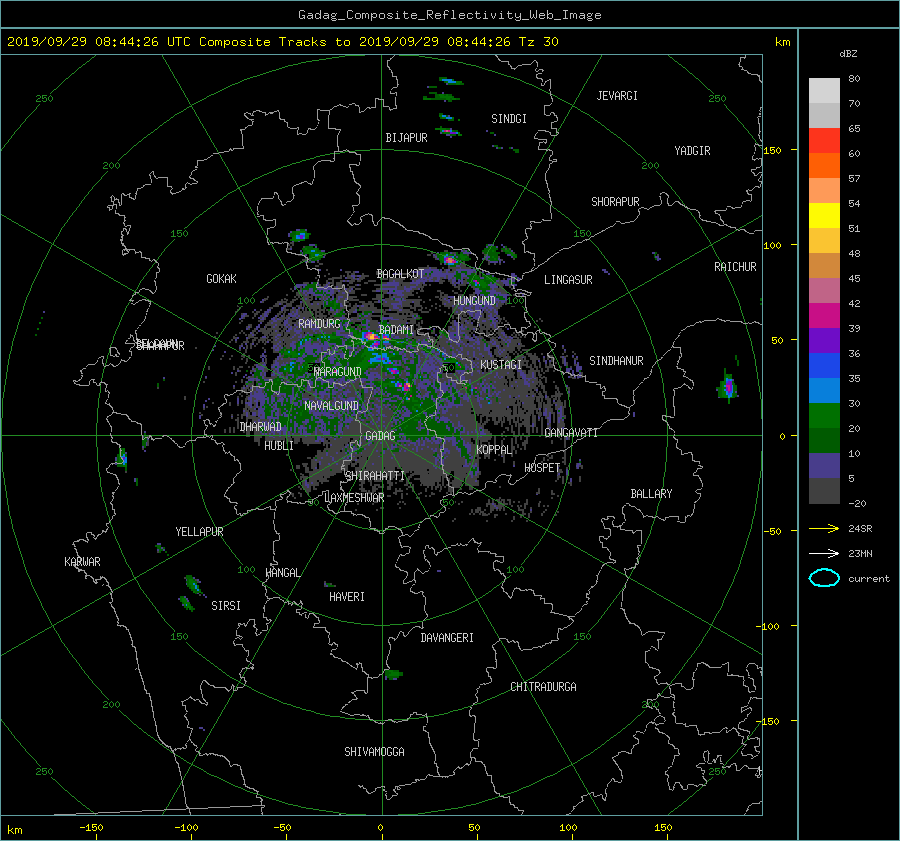Click the 'BIJAPUR' city label
The height and width of the screenshot is (841, 900).
click(406, 138)
